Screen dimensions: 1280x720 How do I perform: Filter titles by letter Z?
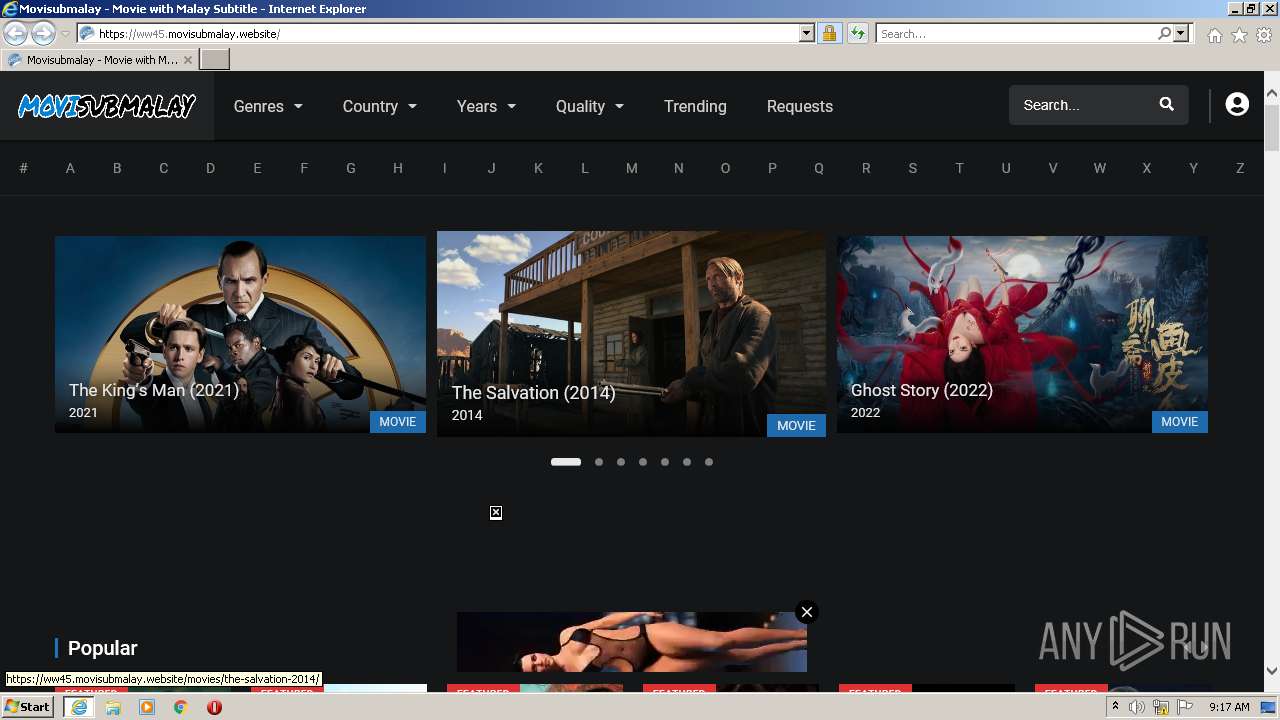coord(1240,168)
